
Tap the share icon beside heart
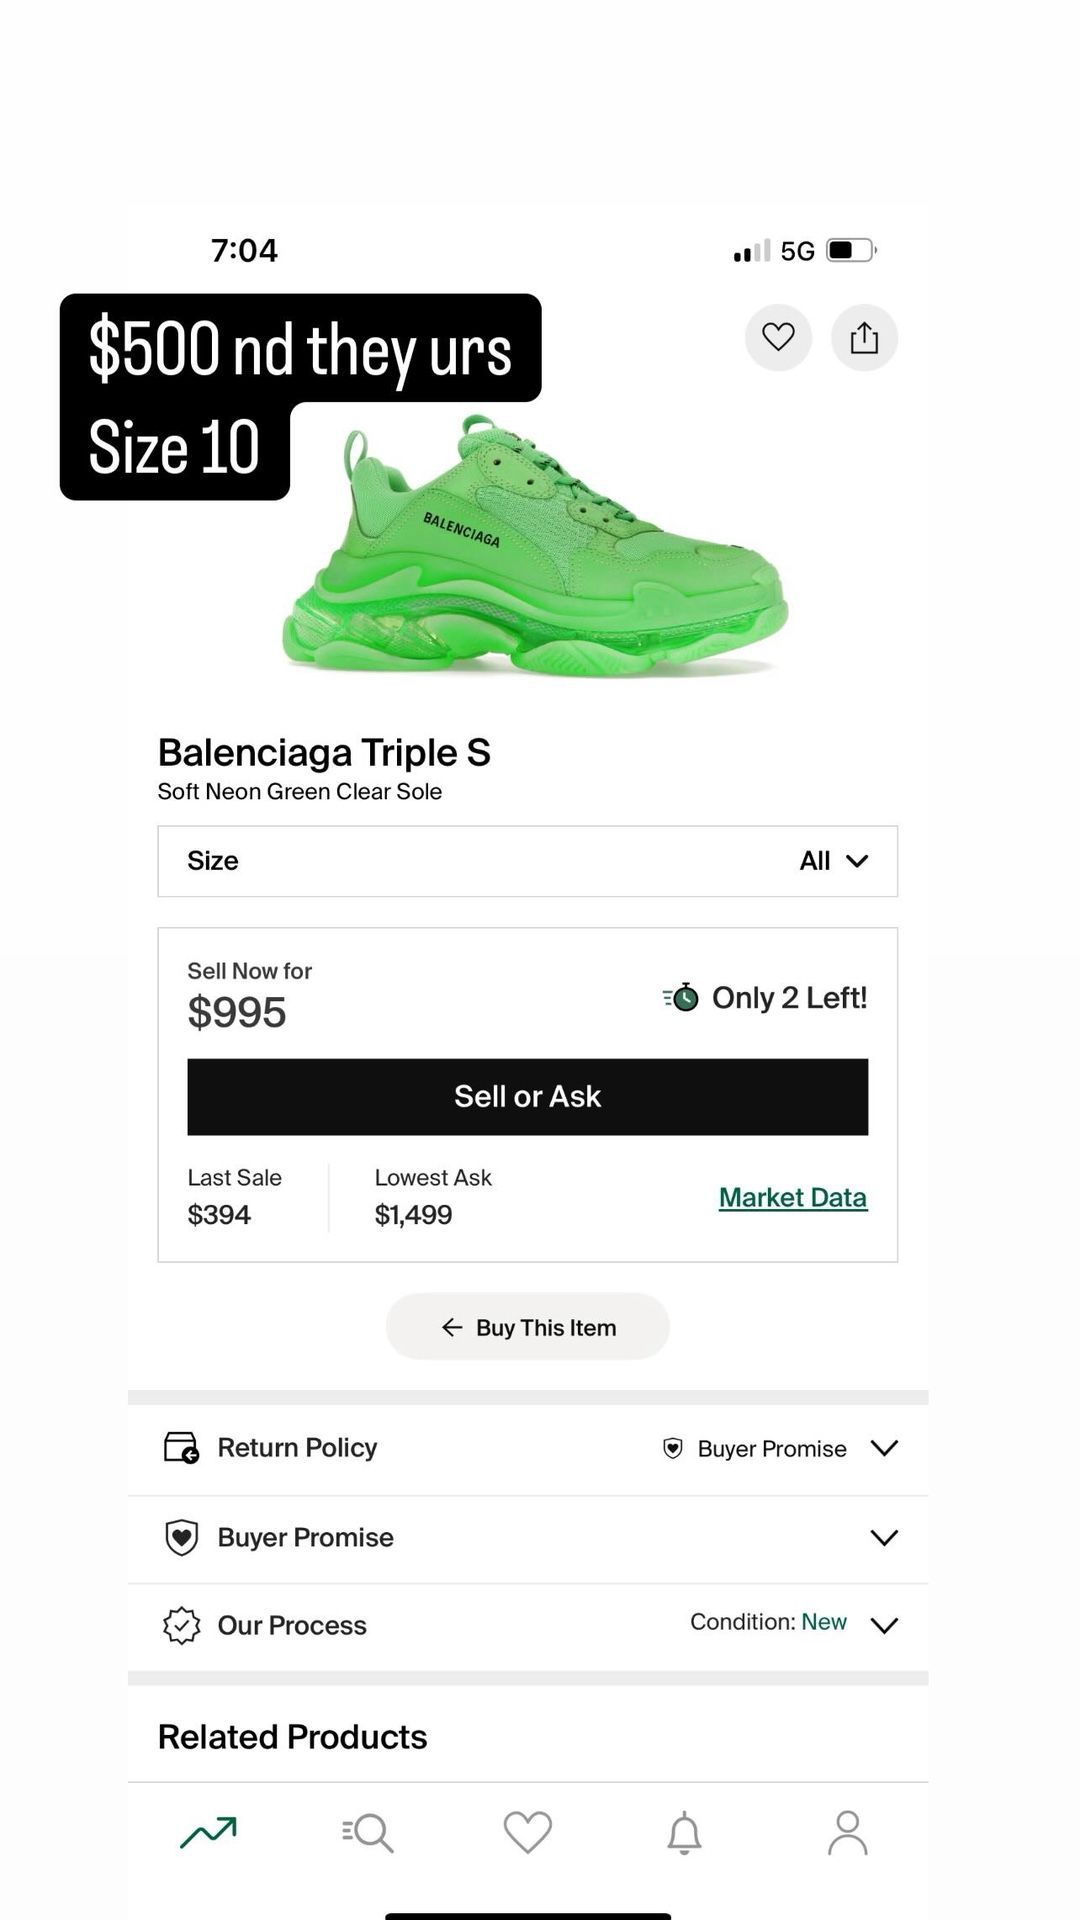tap(864, 337)
